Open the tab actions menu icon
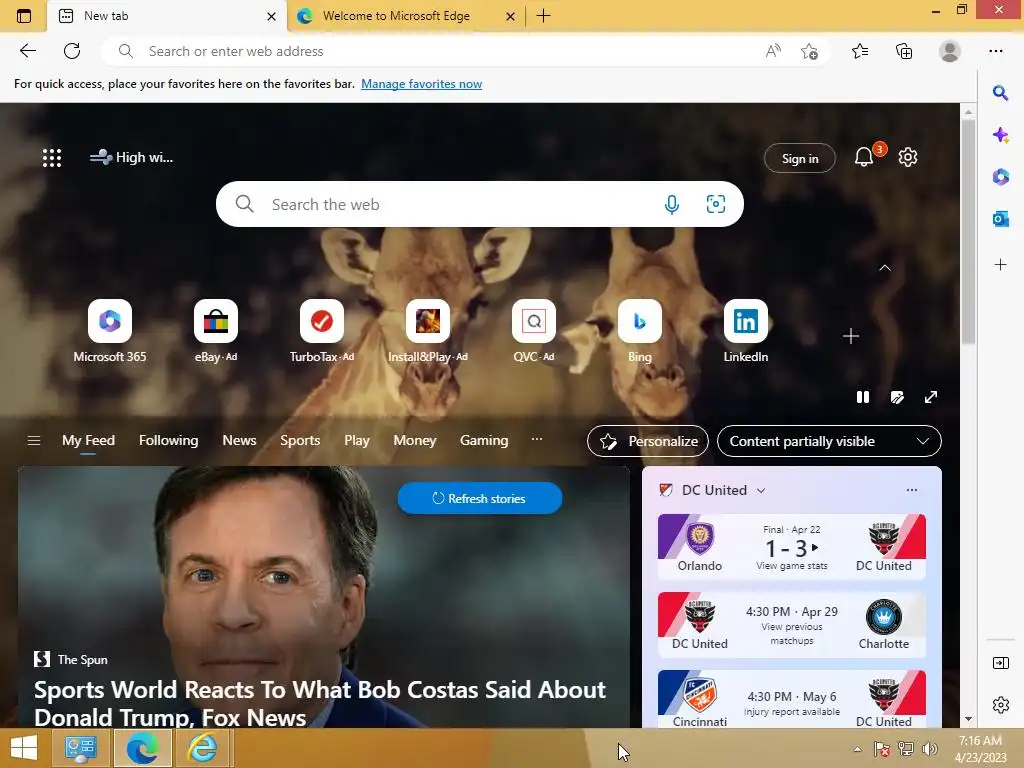 click(x=24, y=16)
